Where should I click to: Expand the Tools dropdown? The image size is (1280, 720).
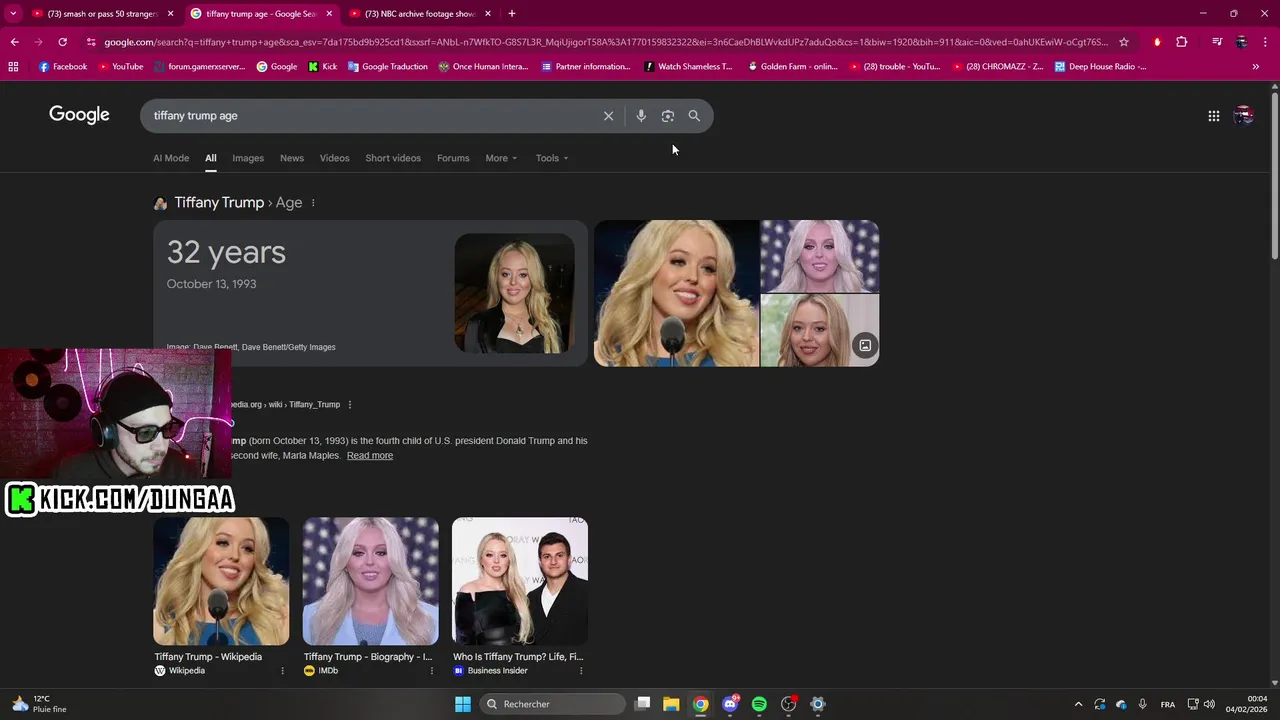551,158
